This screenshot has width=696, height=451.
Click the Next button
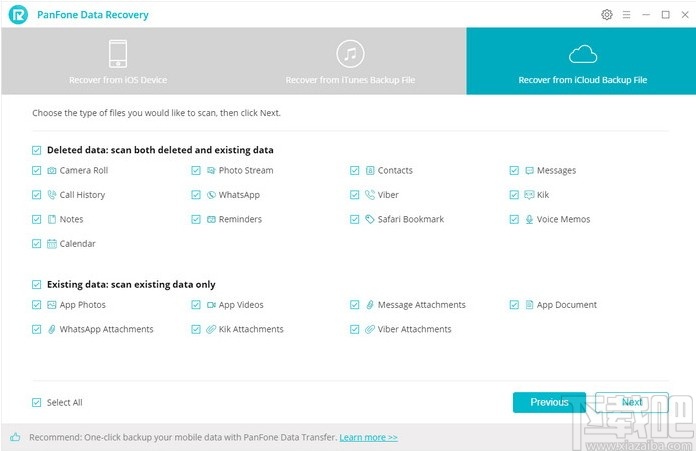(631, 402)
